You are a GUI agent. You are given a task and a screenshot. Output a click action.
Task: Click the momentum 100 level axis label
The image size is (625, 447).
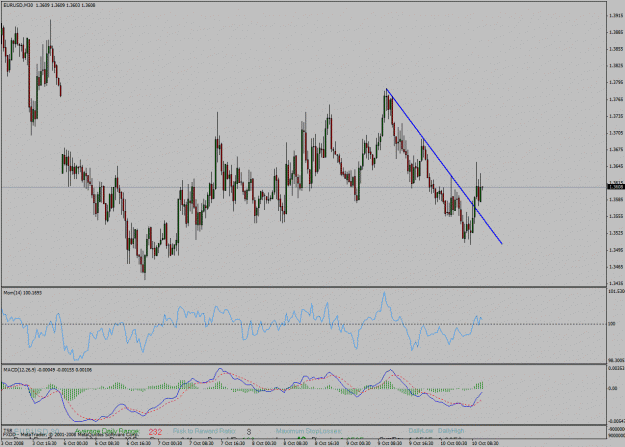[x=611, y=324]
